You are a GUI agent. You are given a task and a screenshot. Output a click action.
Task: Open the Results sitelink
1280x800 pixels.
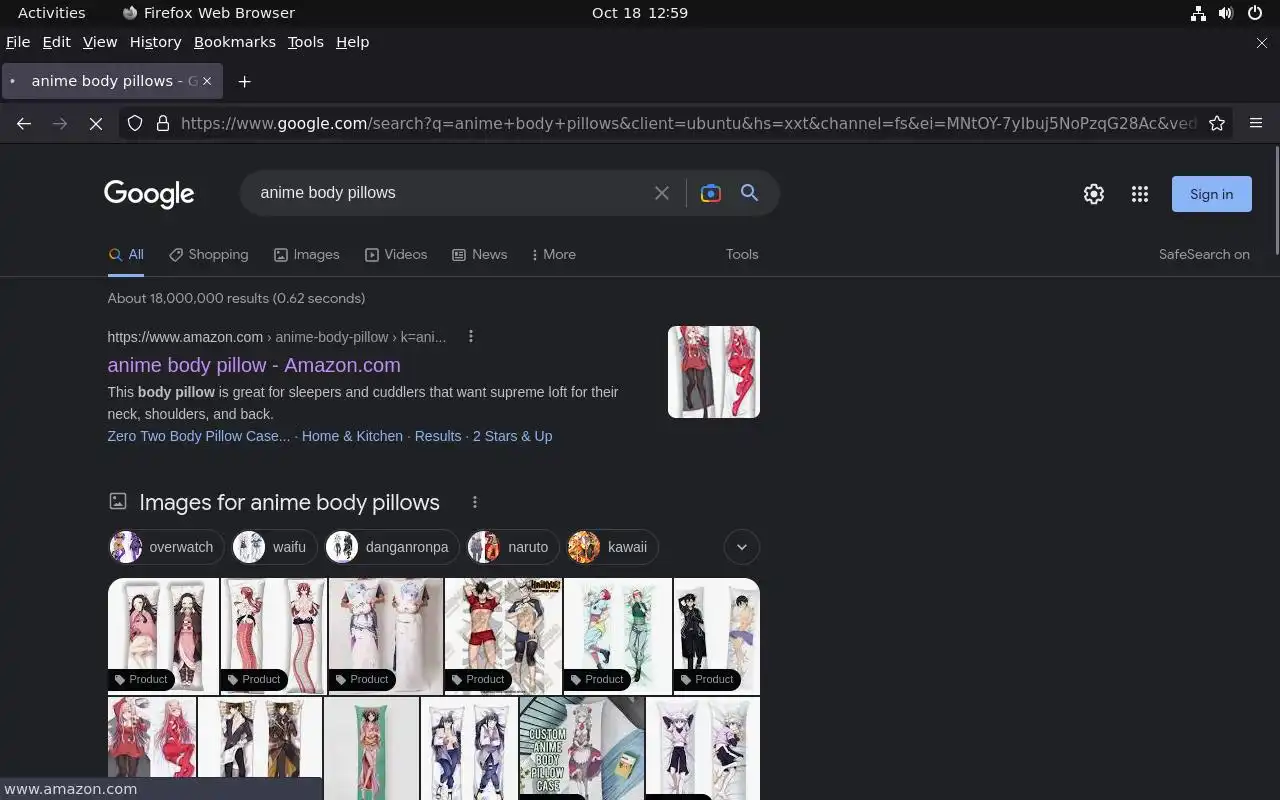click(438, 436)
